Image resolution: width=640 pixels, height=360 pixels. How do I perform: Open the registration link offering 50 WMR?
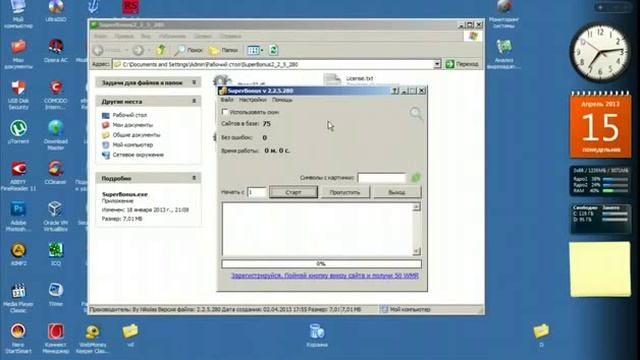tap(325, 276)
